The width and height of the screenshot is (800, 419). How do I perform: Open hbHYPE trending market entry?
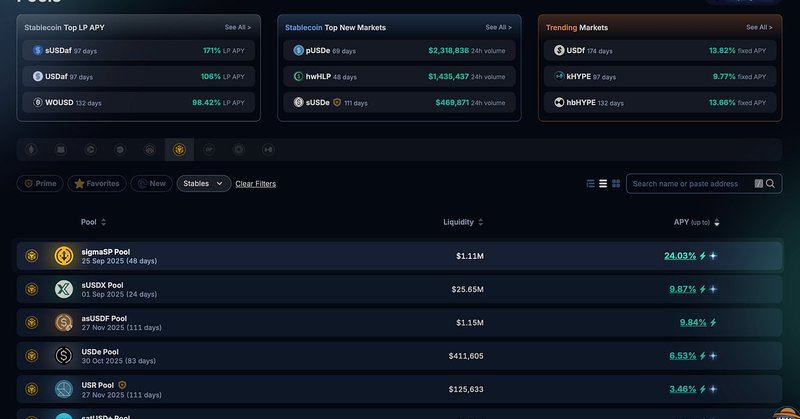[x=660, y=103]
